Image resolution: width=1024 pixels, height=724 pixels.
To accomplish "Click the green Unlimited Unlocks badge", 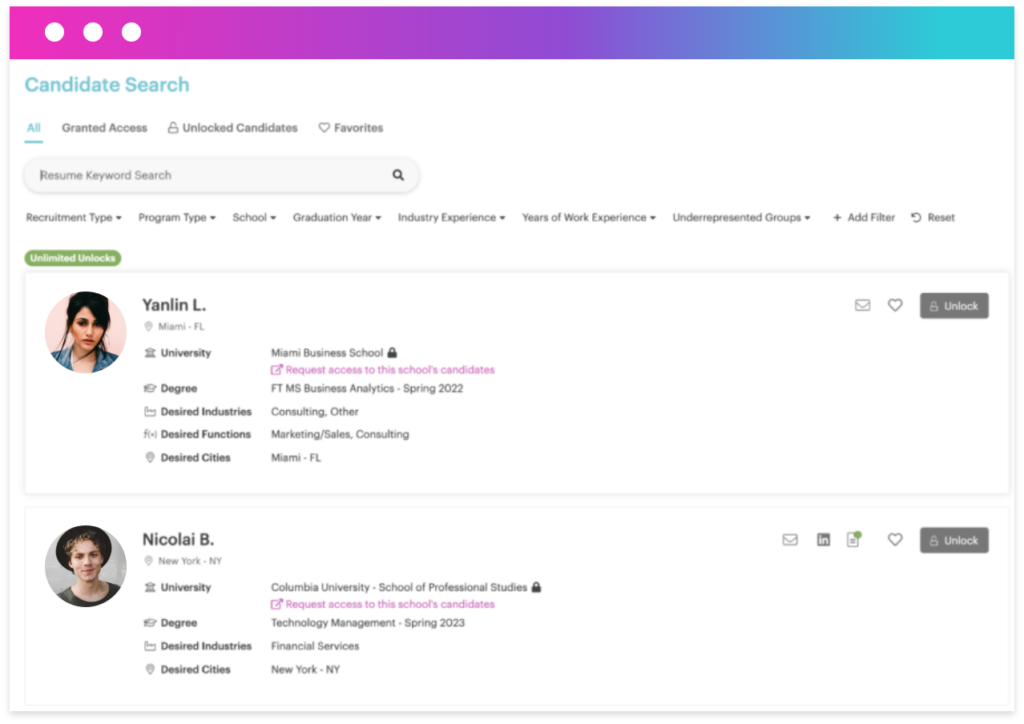I will click(x=72, y=257).
